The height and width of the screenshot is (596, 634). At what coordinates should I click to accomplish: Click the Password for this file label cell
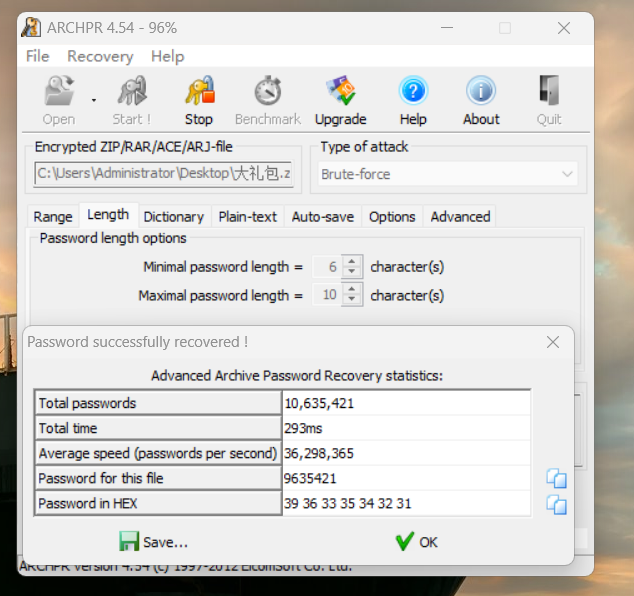pyautogui.click(x=158, y=478)
